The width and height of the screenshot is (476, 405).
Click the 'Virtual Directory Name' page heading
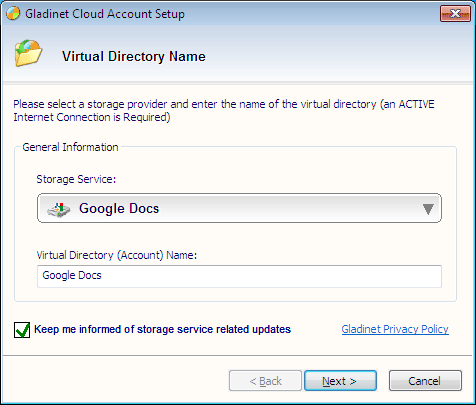click(134, 56)
